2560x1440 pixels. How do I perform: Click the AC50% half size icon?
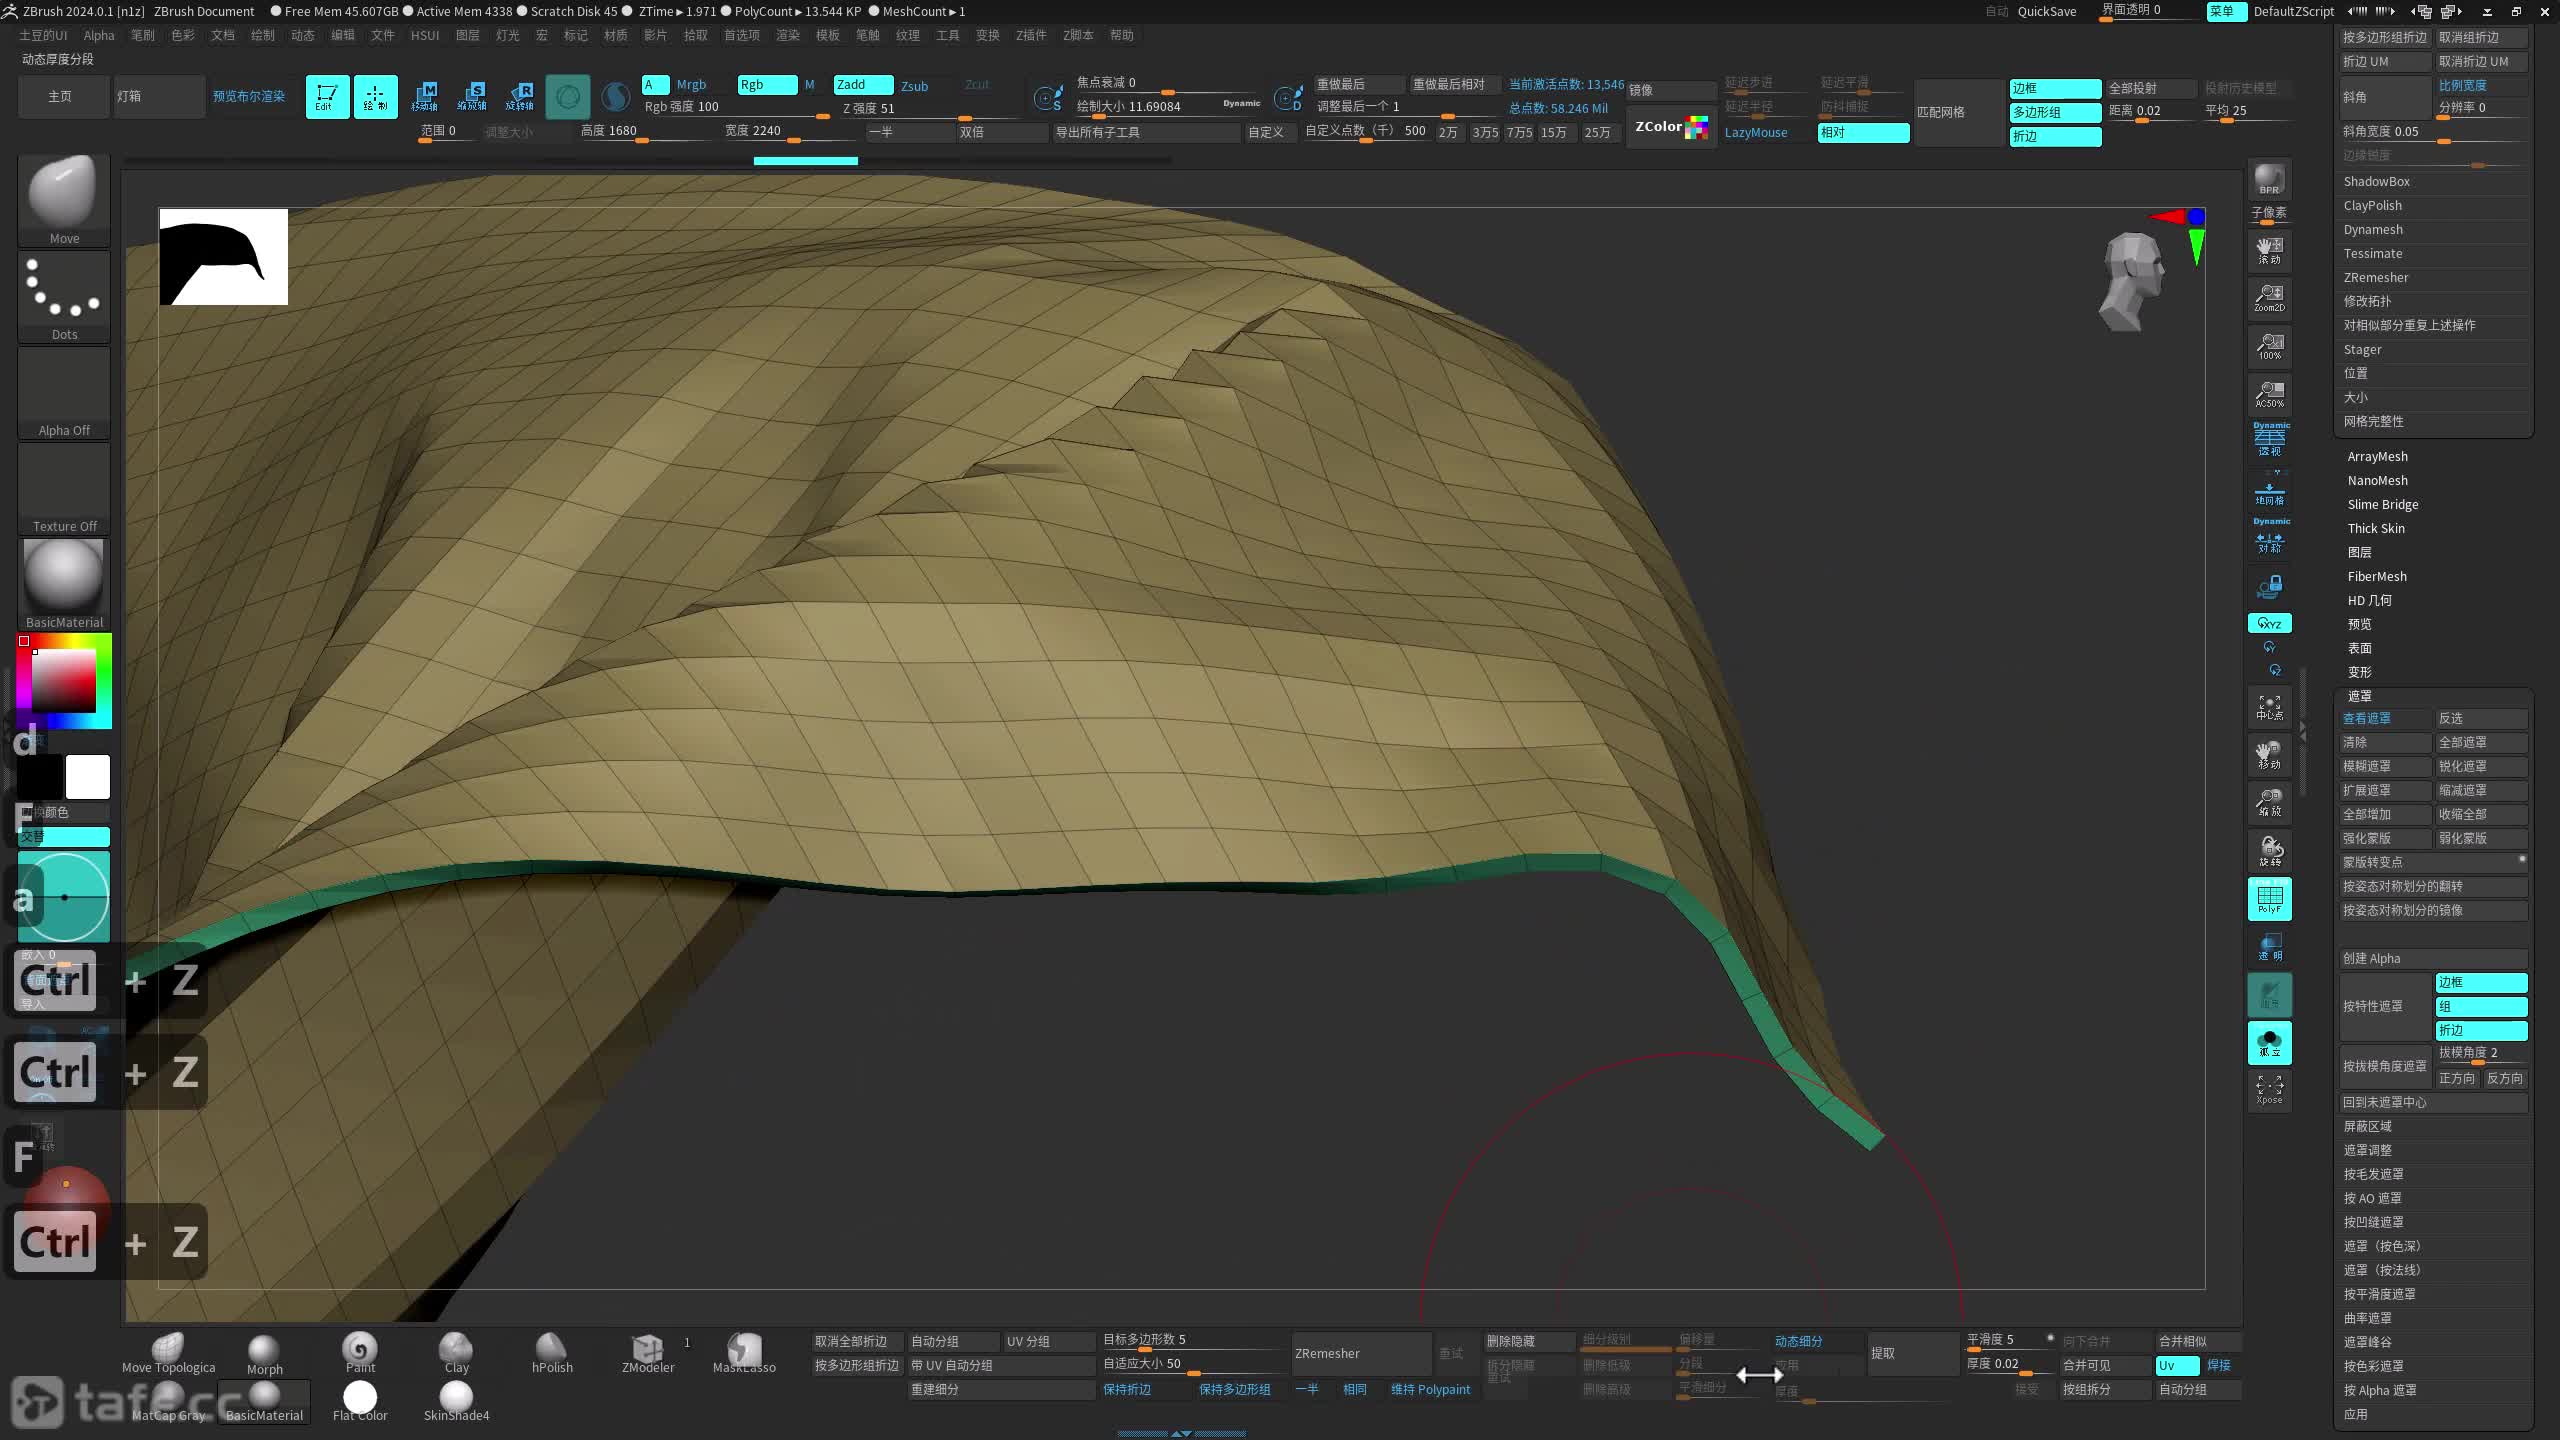tap(2269, 394)
